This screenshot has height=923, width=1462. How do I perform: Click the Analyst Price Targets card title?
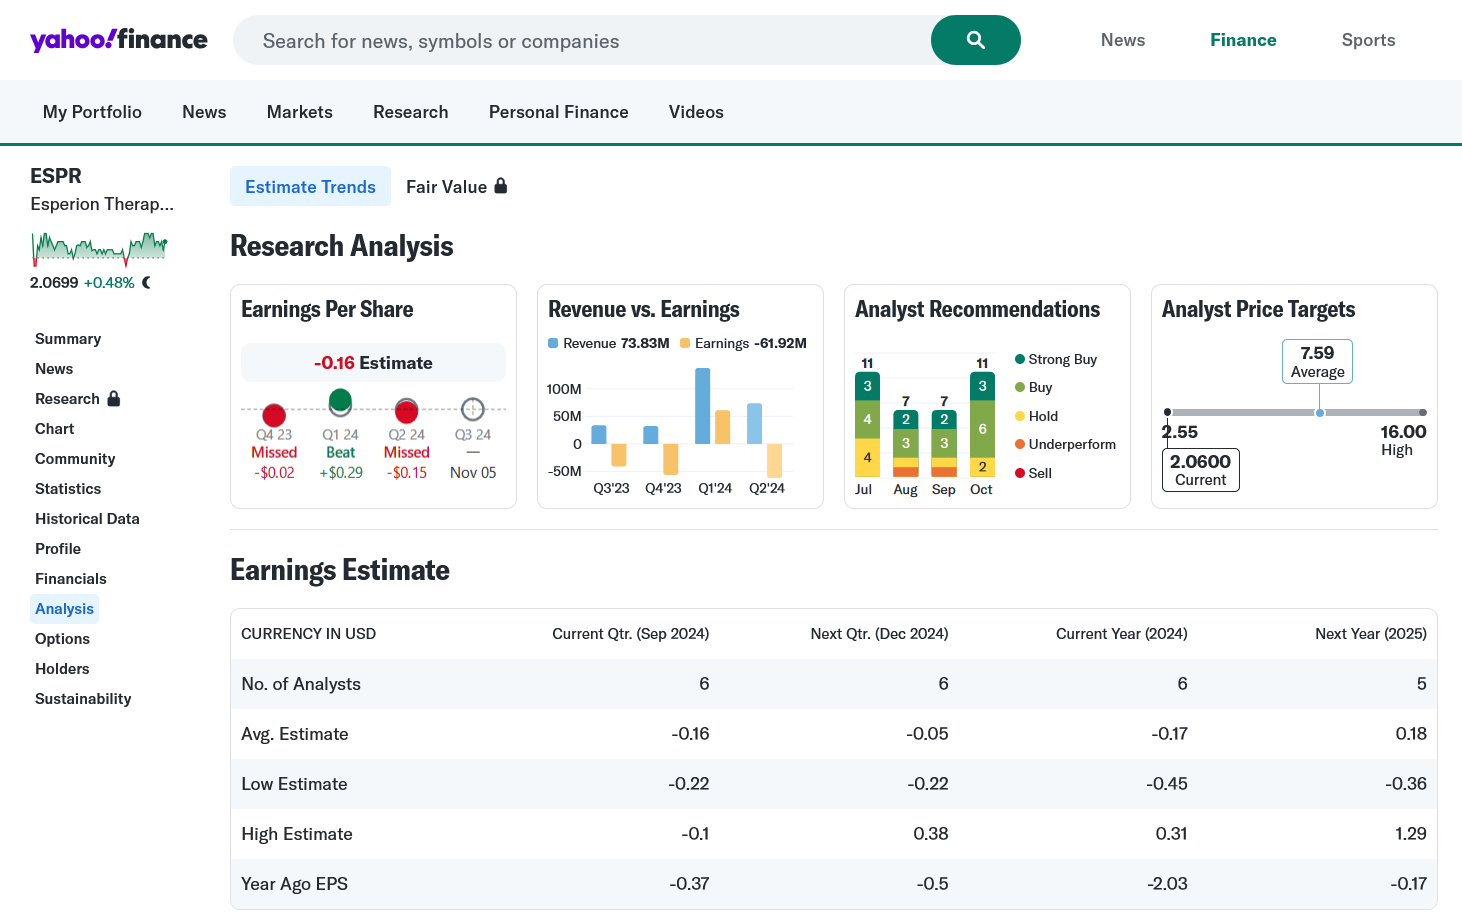click(1258, 309)
